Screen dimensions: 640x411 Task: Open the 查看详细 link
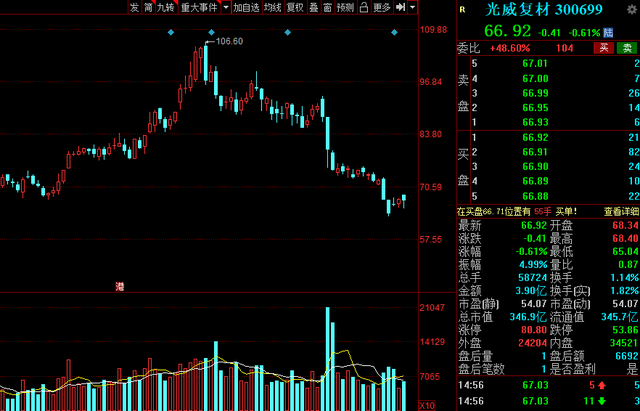(x=620, y=212)
